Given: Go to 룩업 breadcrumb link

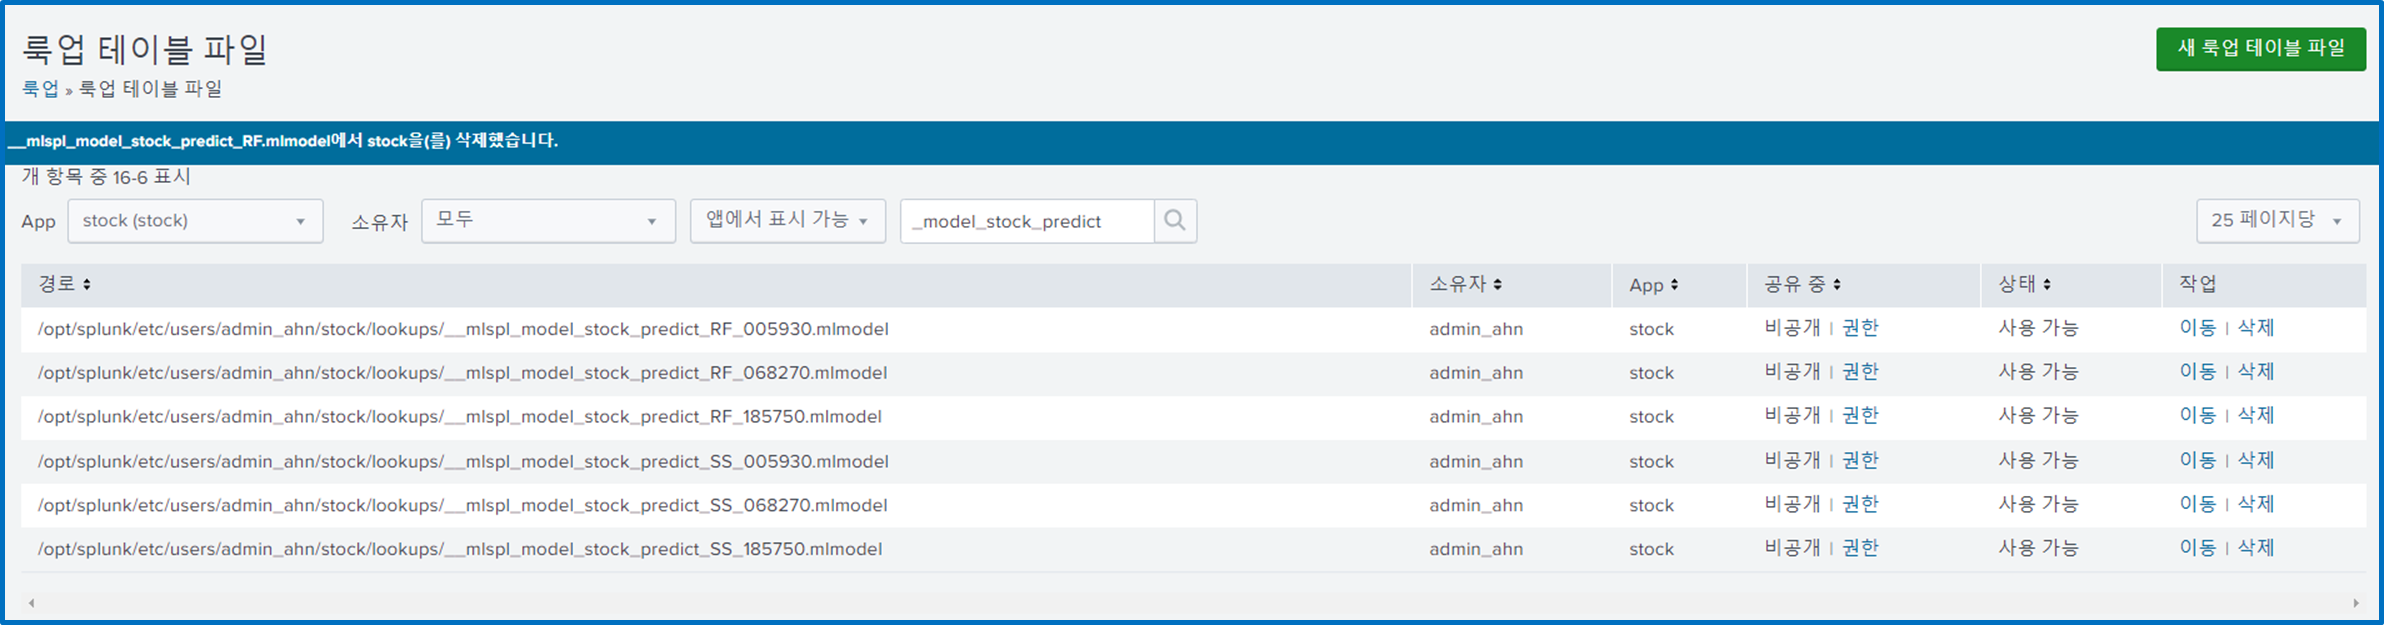Looking at the screenshot, I should point(41,89).
